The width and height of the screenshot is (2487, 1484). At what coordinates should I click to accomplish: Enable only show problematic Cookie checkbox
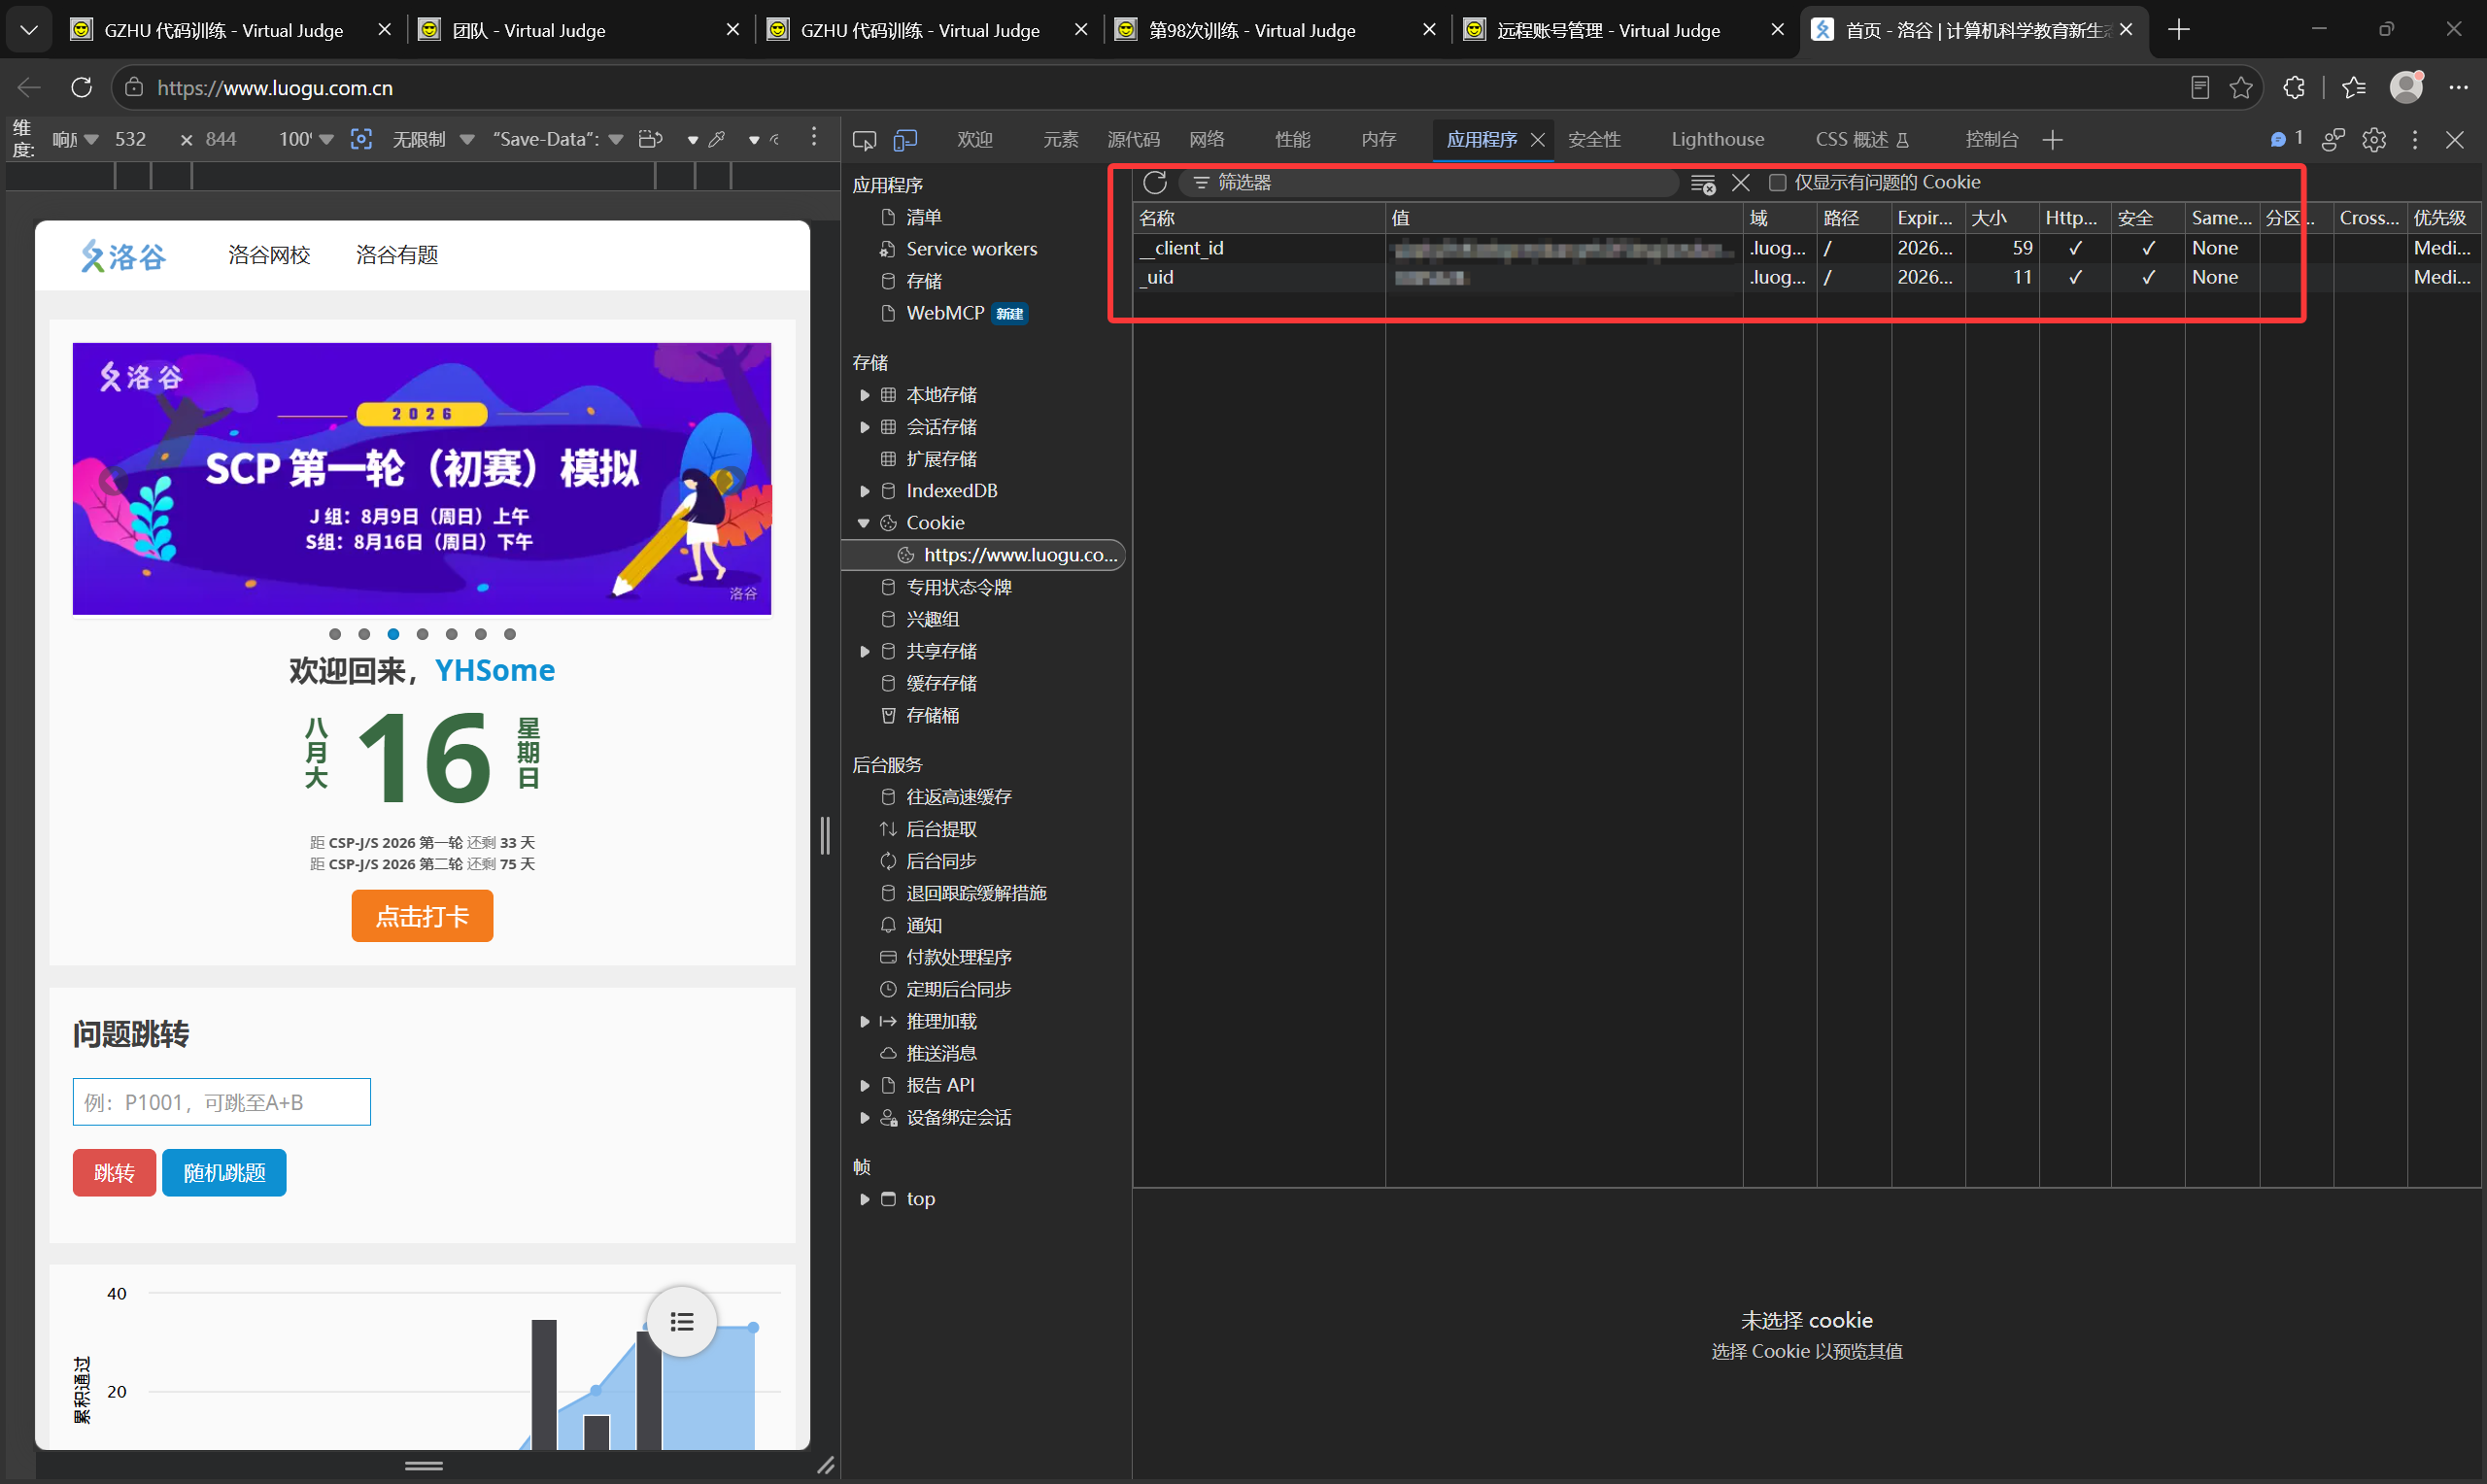[x=1777, y=182]
